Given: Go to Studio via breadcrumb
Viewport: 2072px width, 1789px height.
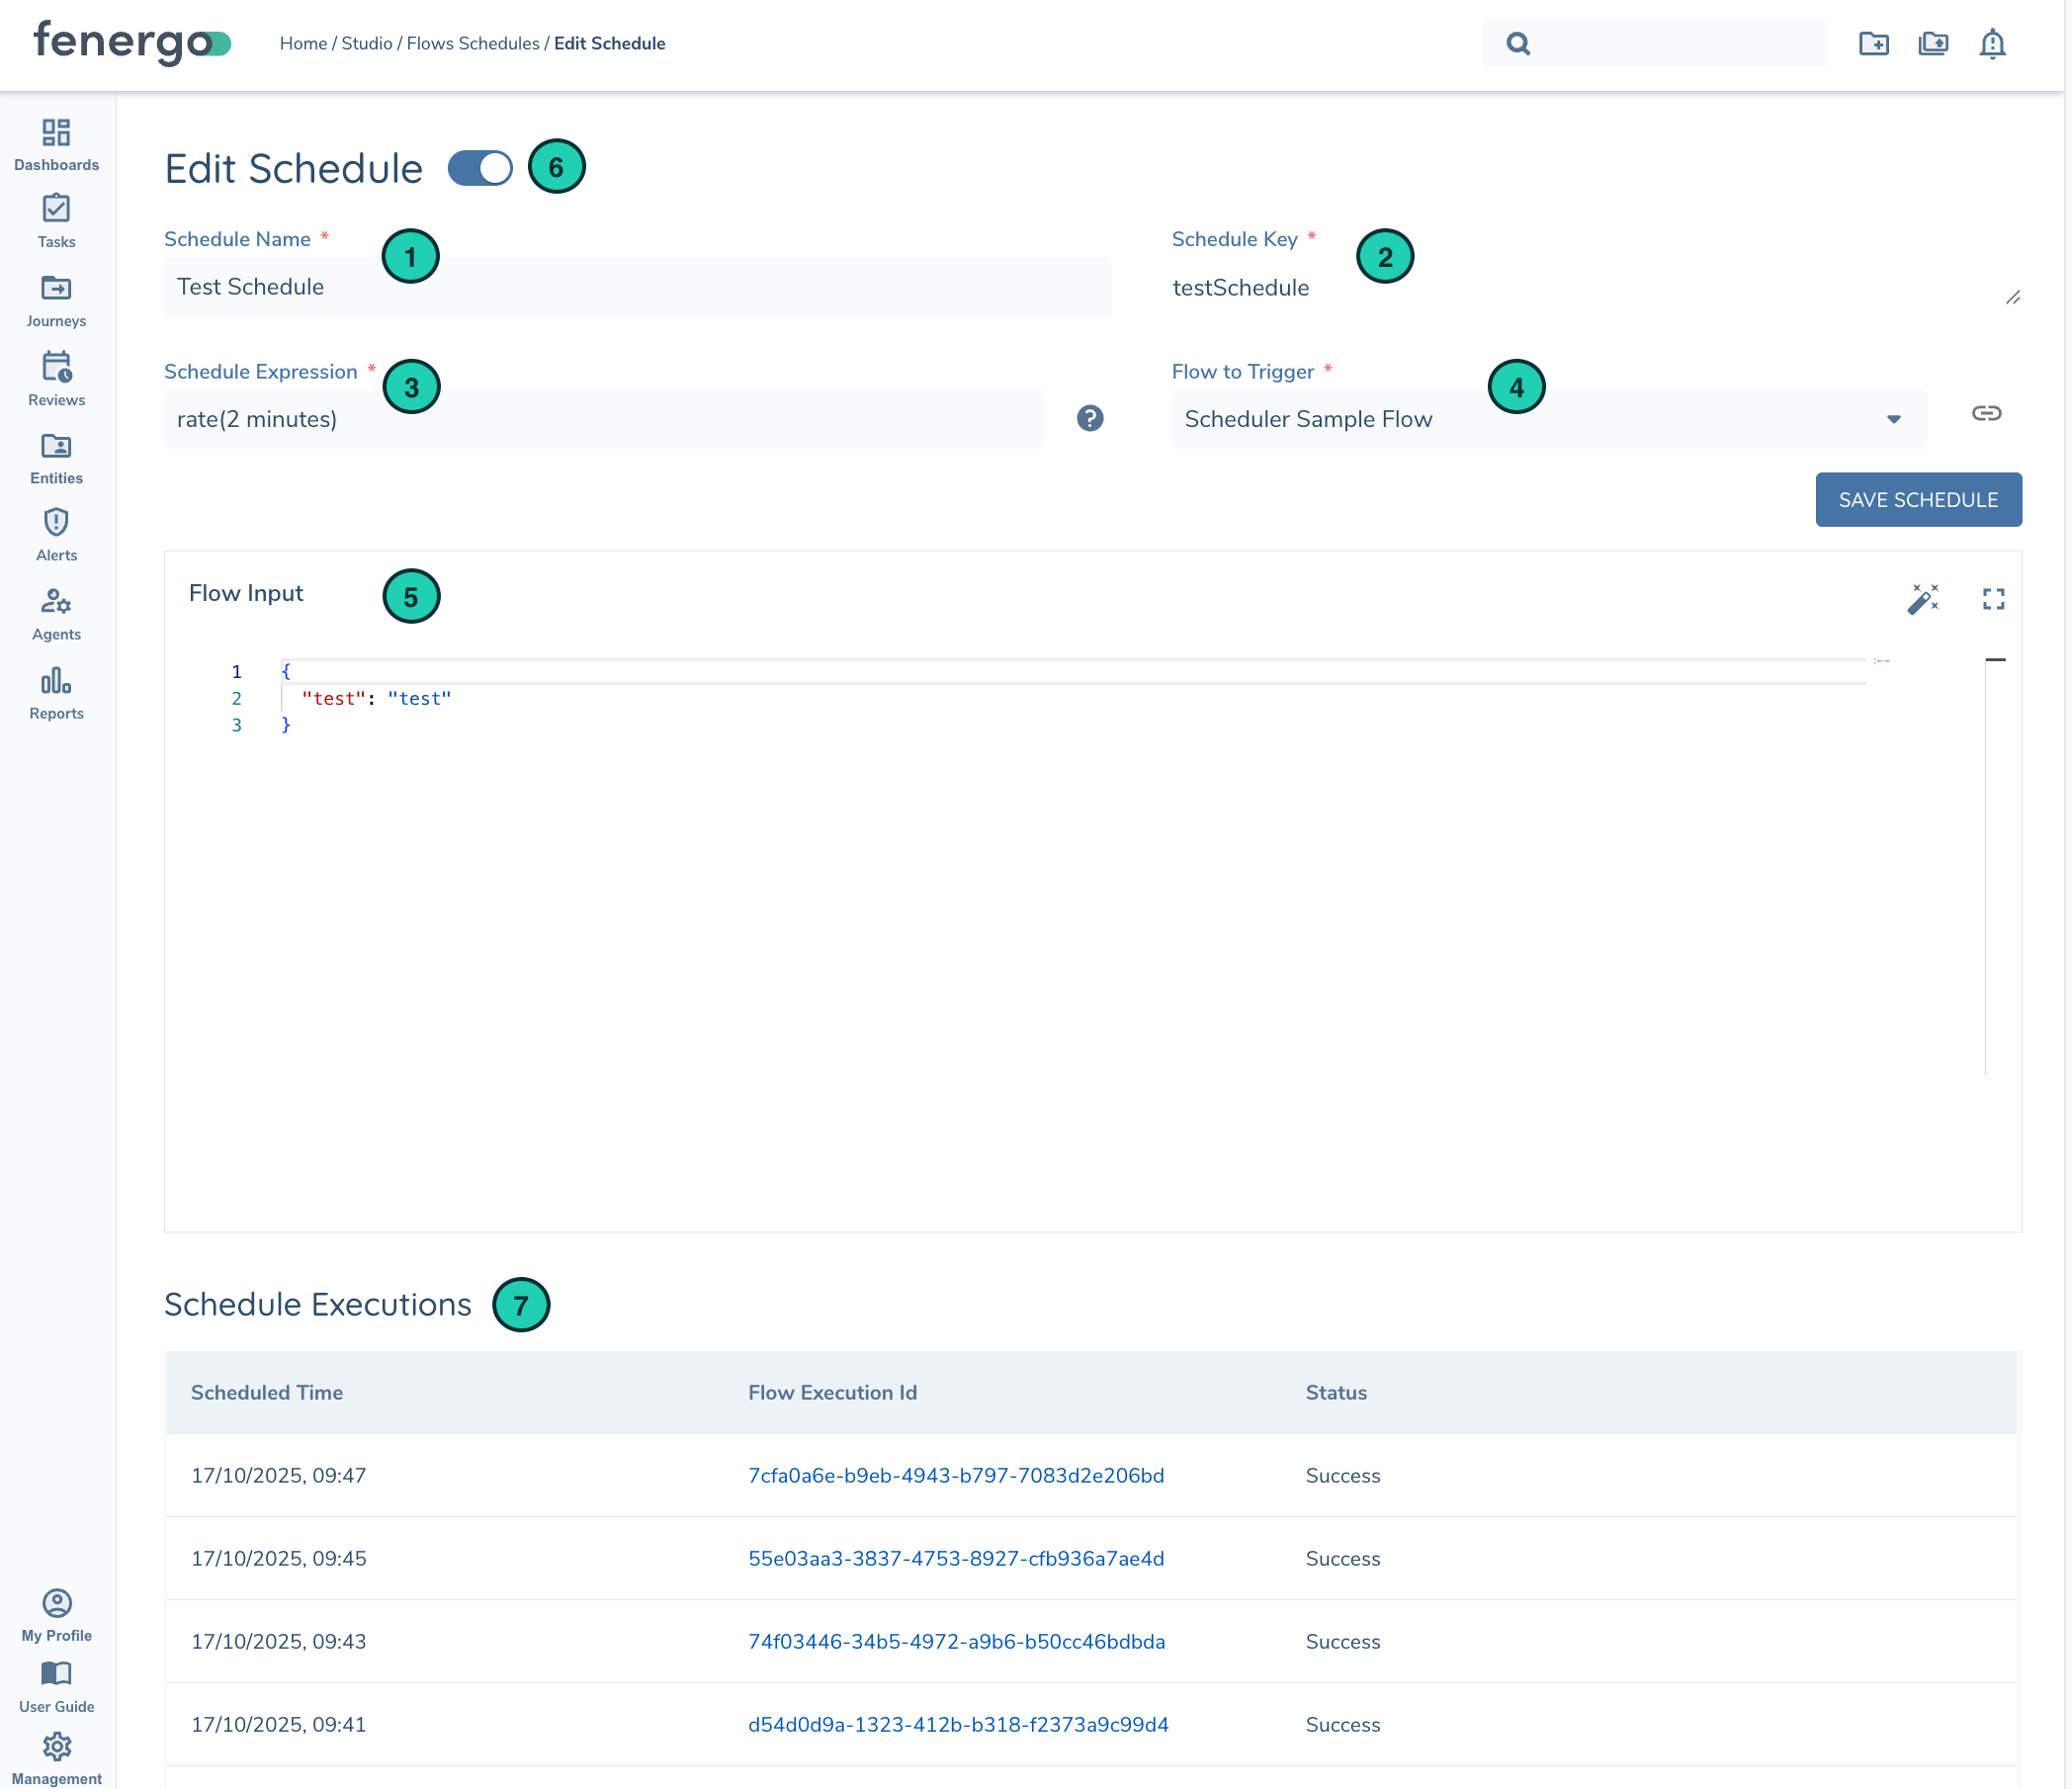Looking at the screenshot, I should pos(366,44).
